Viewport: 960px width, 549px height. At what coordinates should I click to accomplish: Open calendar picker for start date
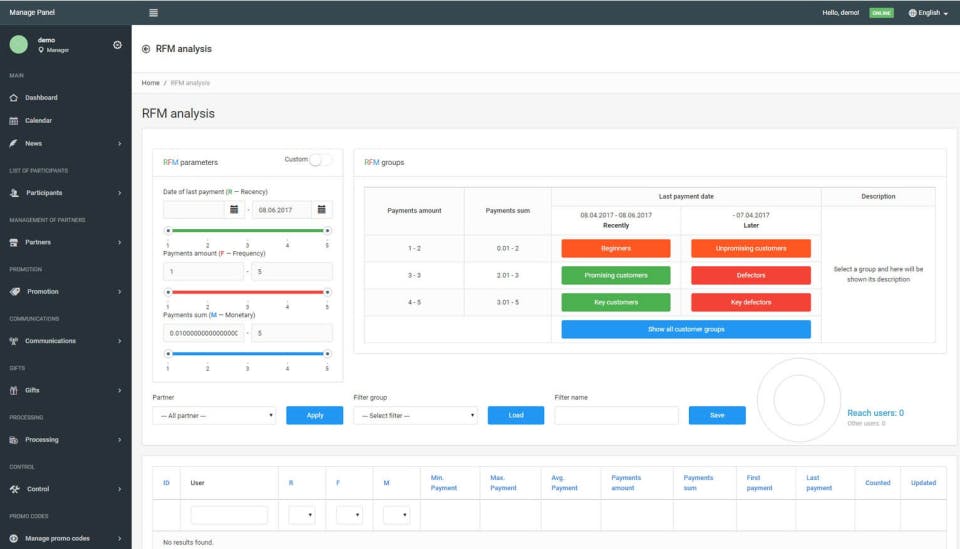(234, 209)
